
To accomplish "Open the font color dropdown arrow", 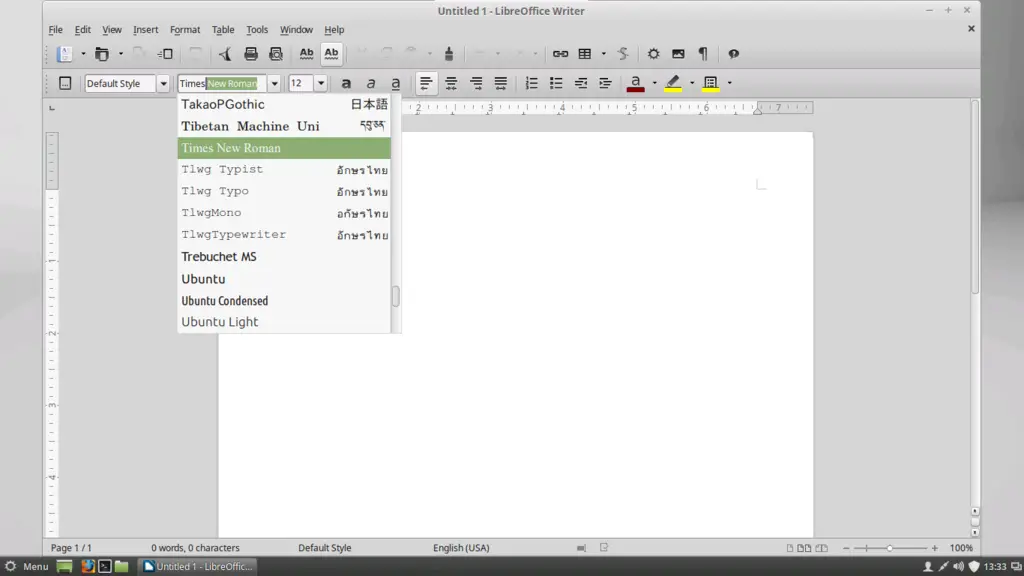I will click(654, 83).
